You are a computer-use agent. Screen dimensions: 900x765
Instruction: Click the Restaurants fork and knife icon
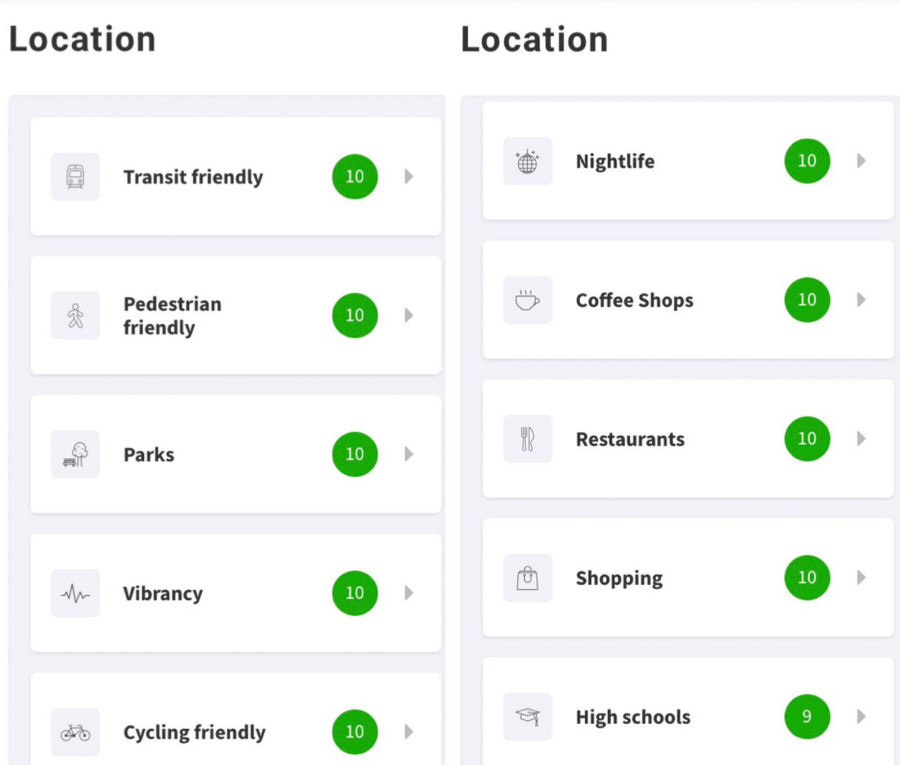click(x=528, y=439)
